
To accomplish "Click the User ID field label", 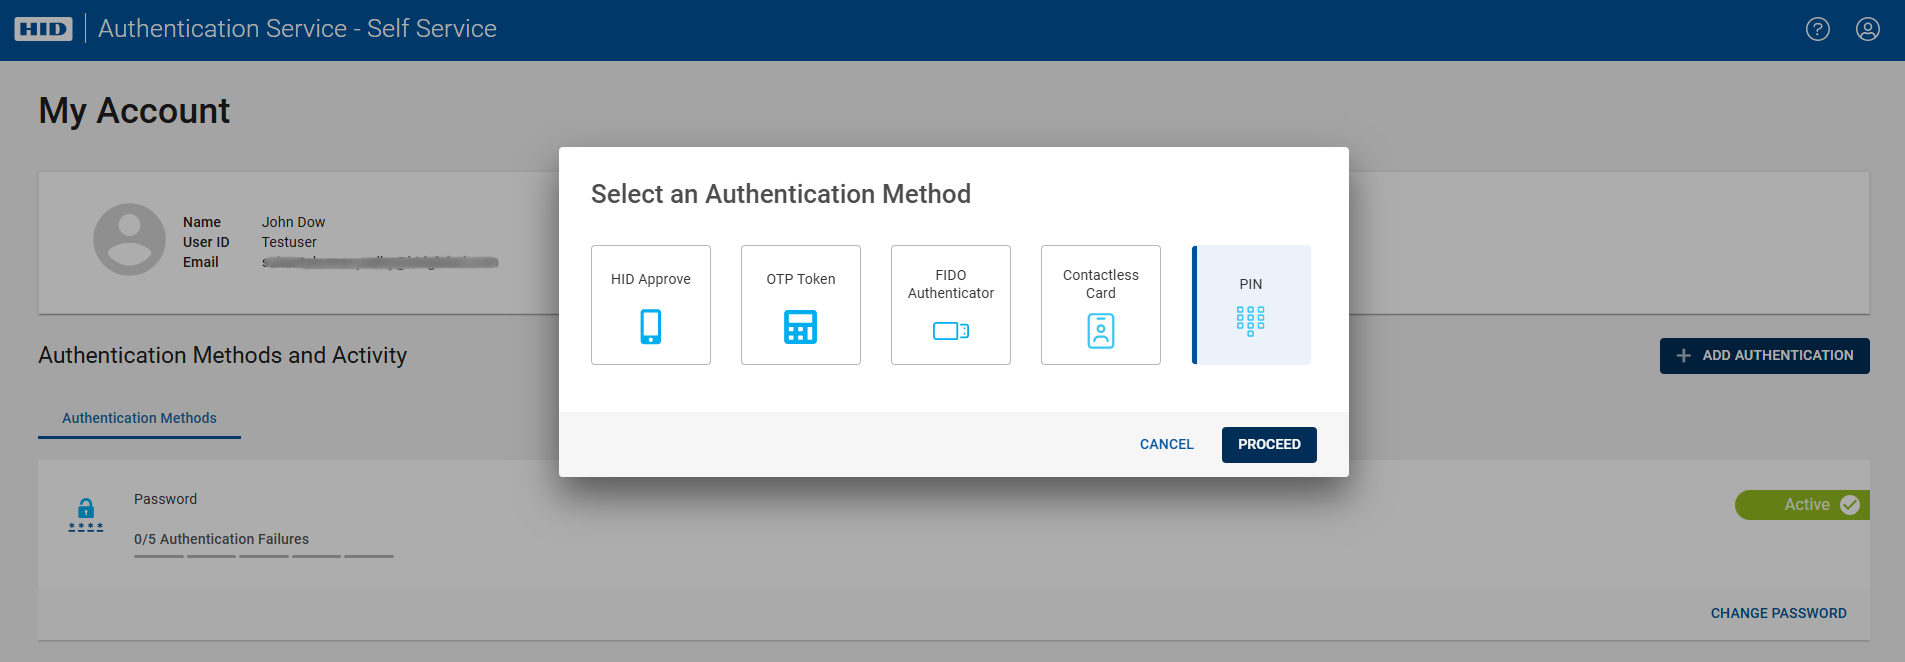I will pos(206,242).
